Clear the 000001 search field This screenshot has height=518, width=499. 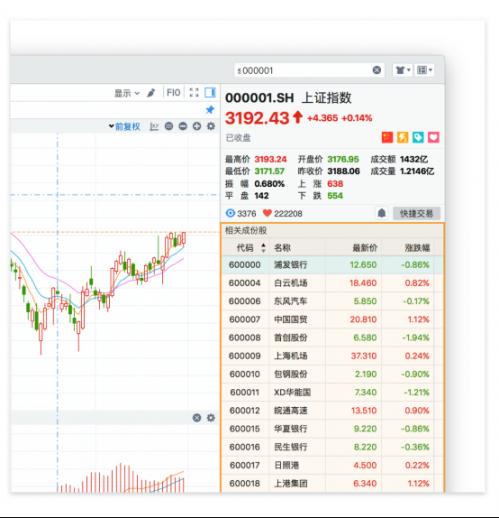coord(377,70)
